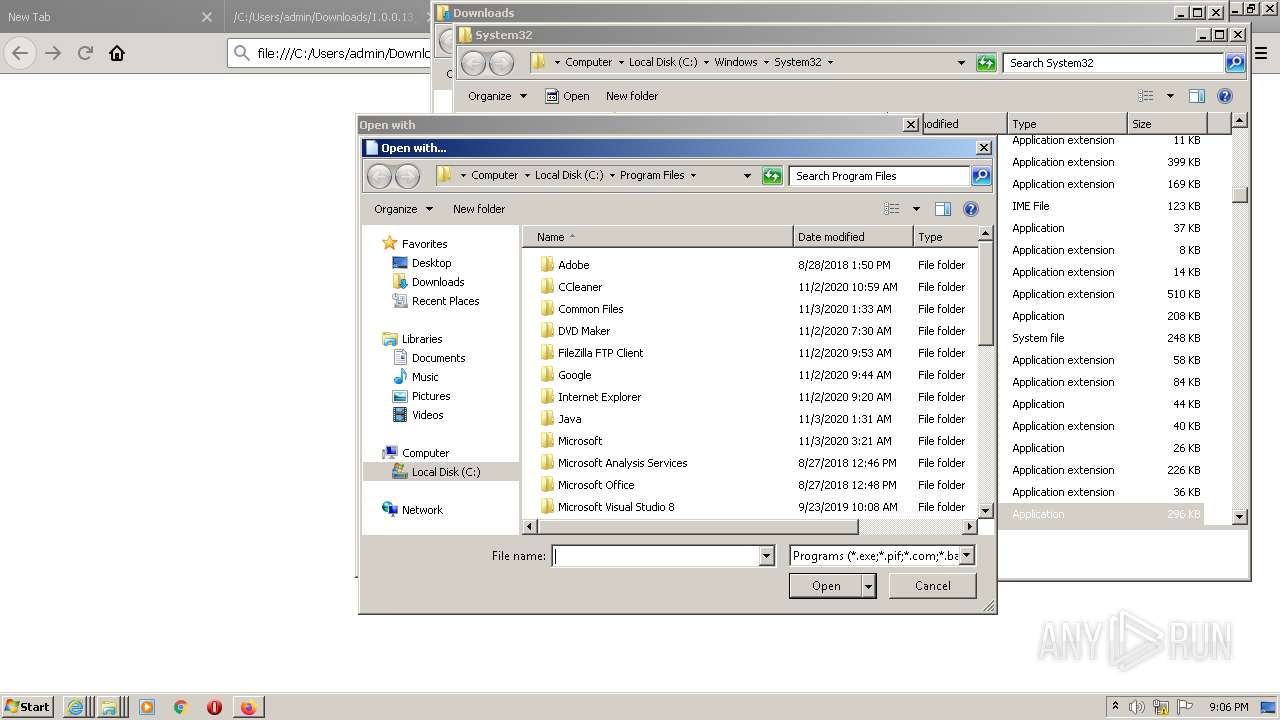1280x720 pixels.
Task: Click the Forward arrow in Open with dialog
Action: click(x=407, y=176)
